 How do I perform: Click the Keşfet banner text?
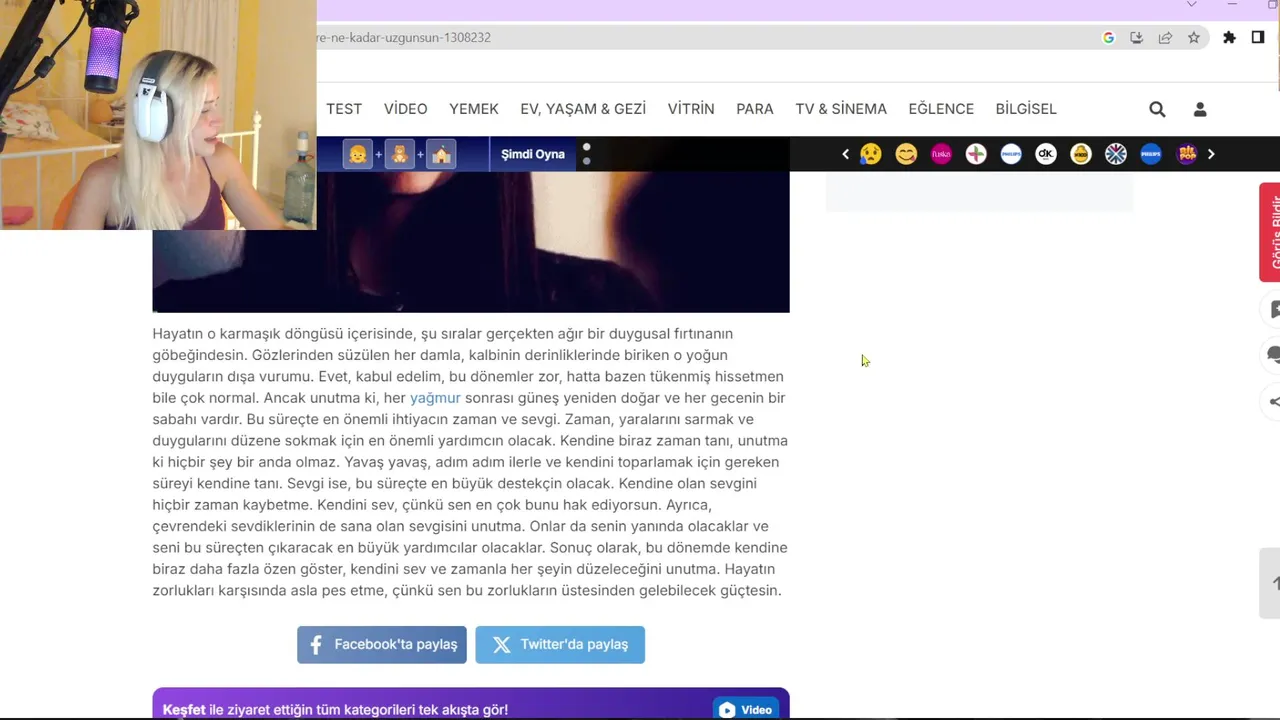click(x=335, y=709)
